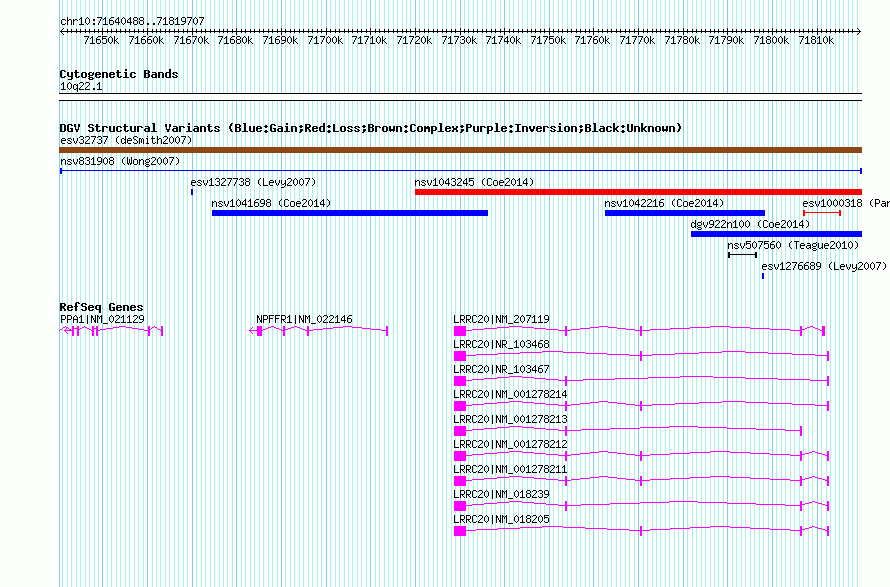Image resolution: width=890 pixels, height=587 pixels.
Task: Select the 10q22.1 band label
Action: point(81,86)
